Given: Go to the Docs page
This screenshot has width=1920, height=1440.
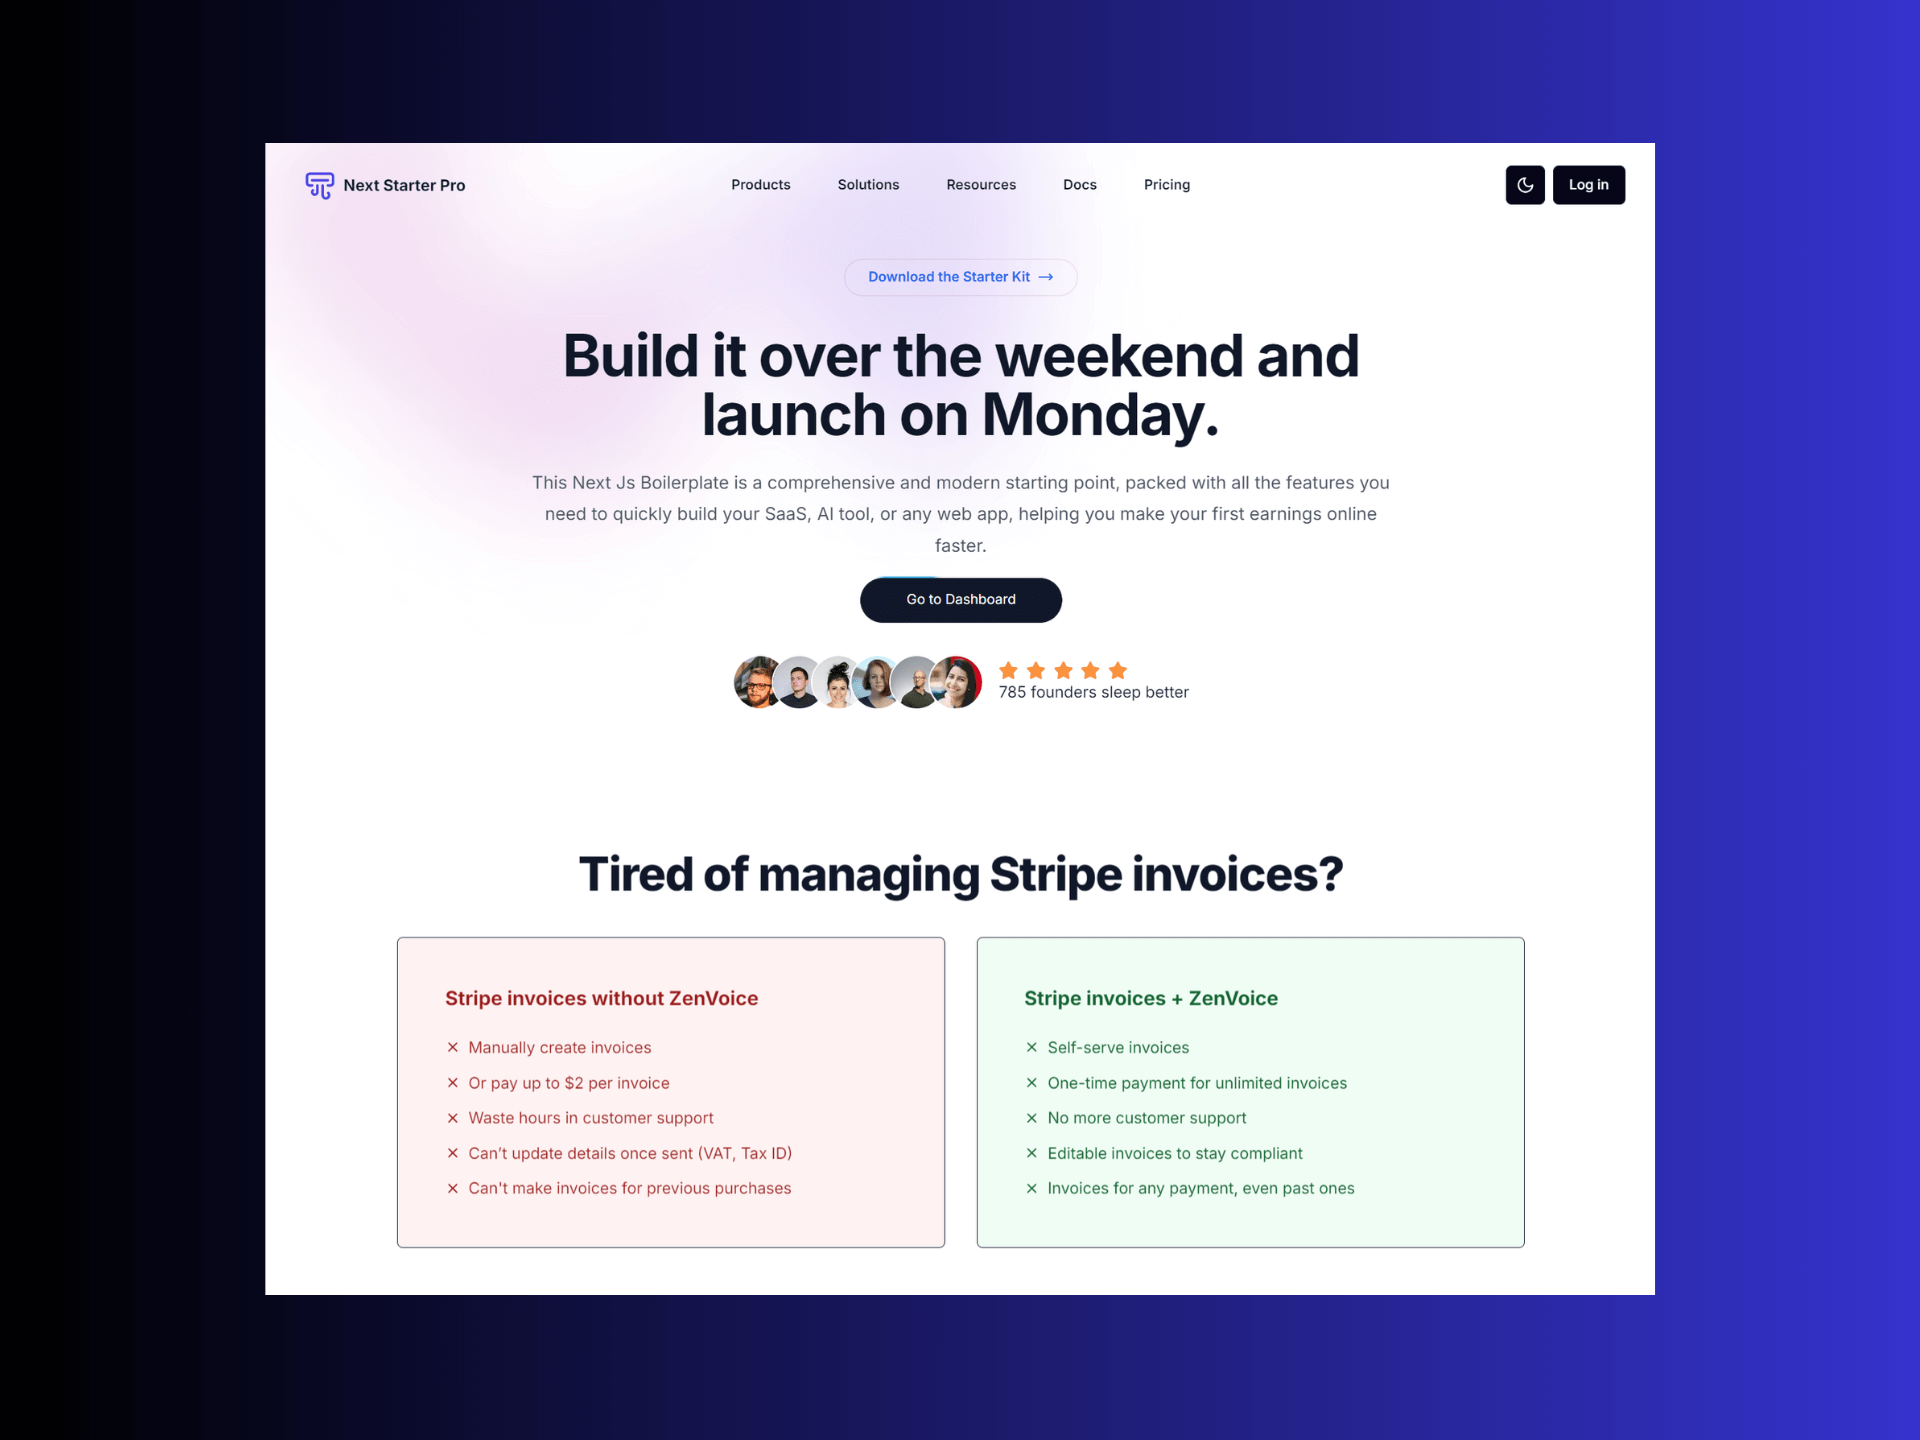Looking at the screenshot, I should (x=1079, y=185).
